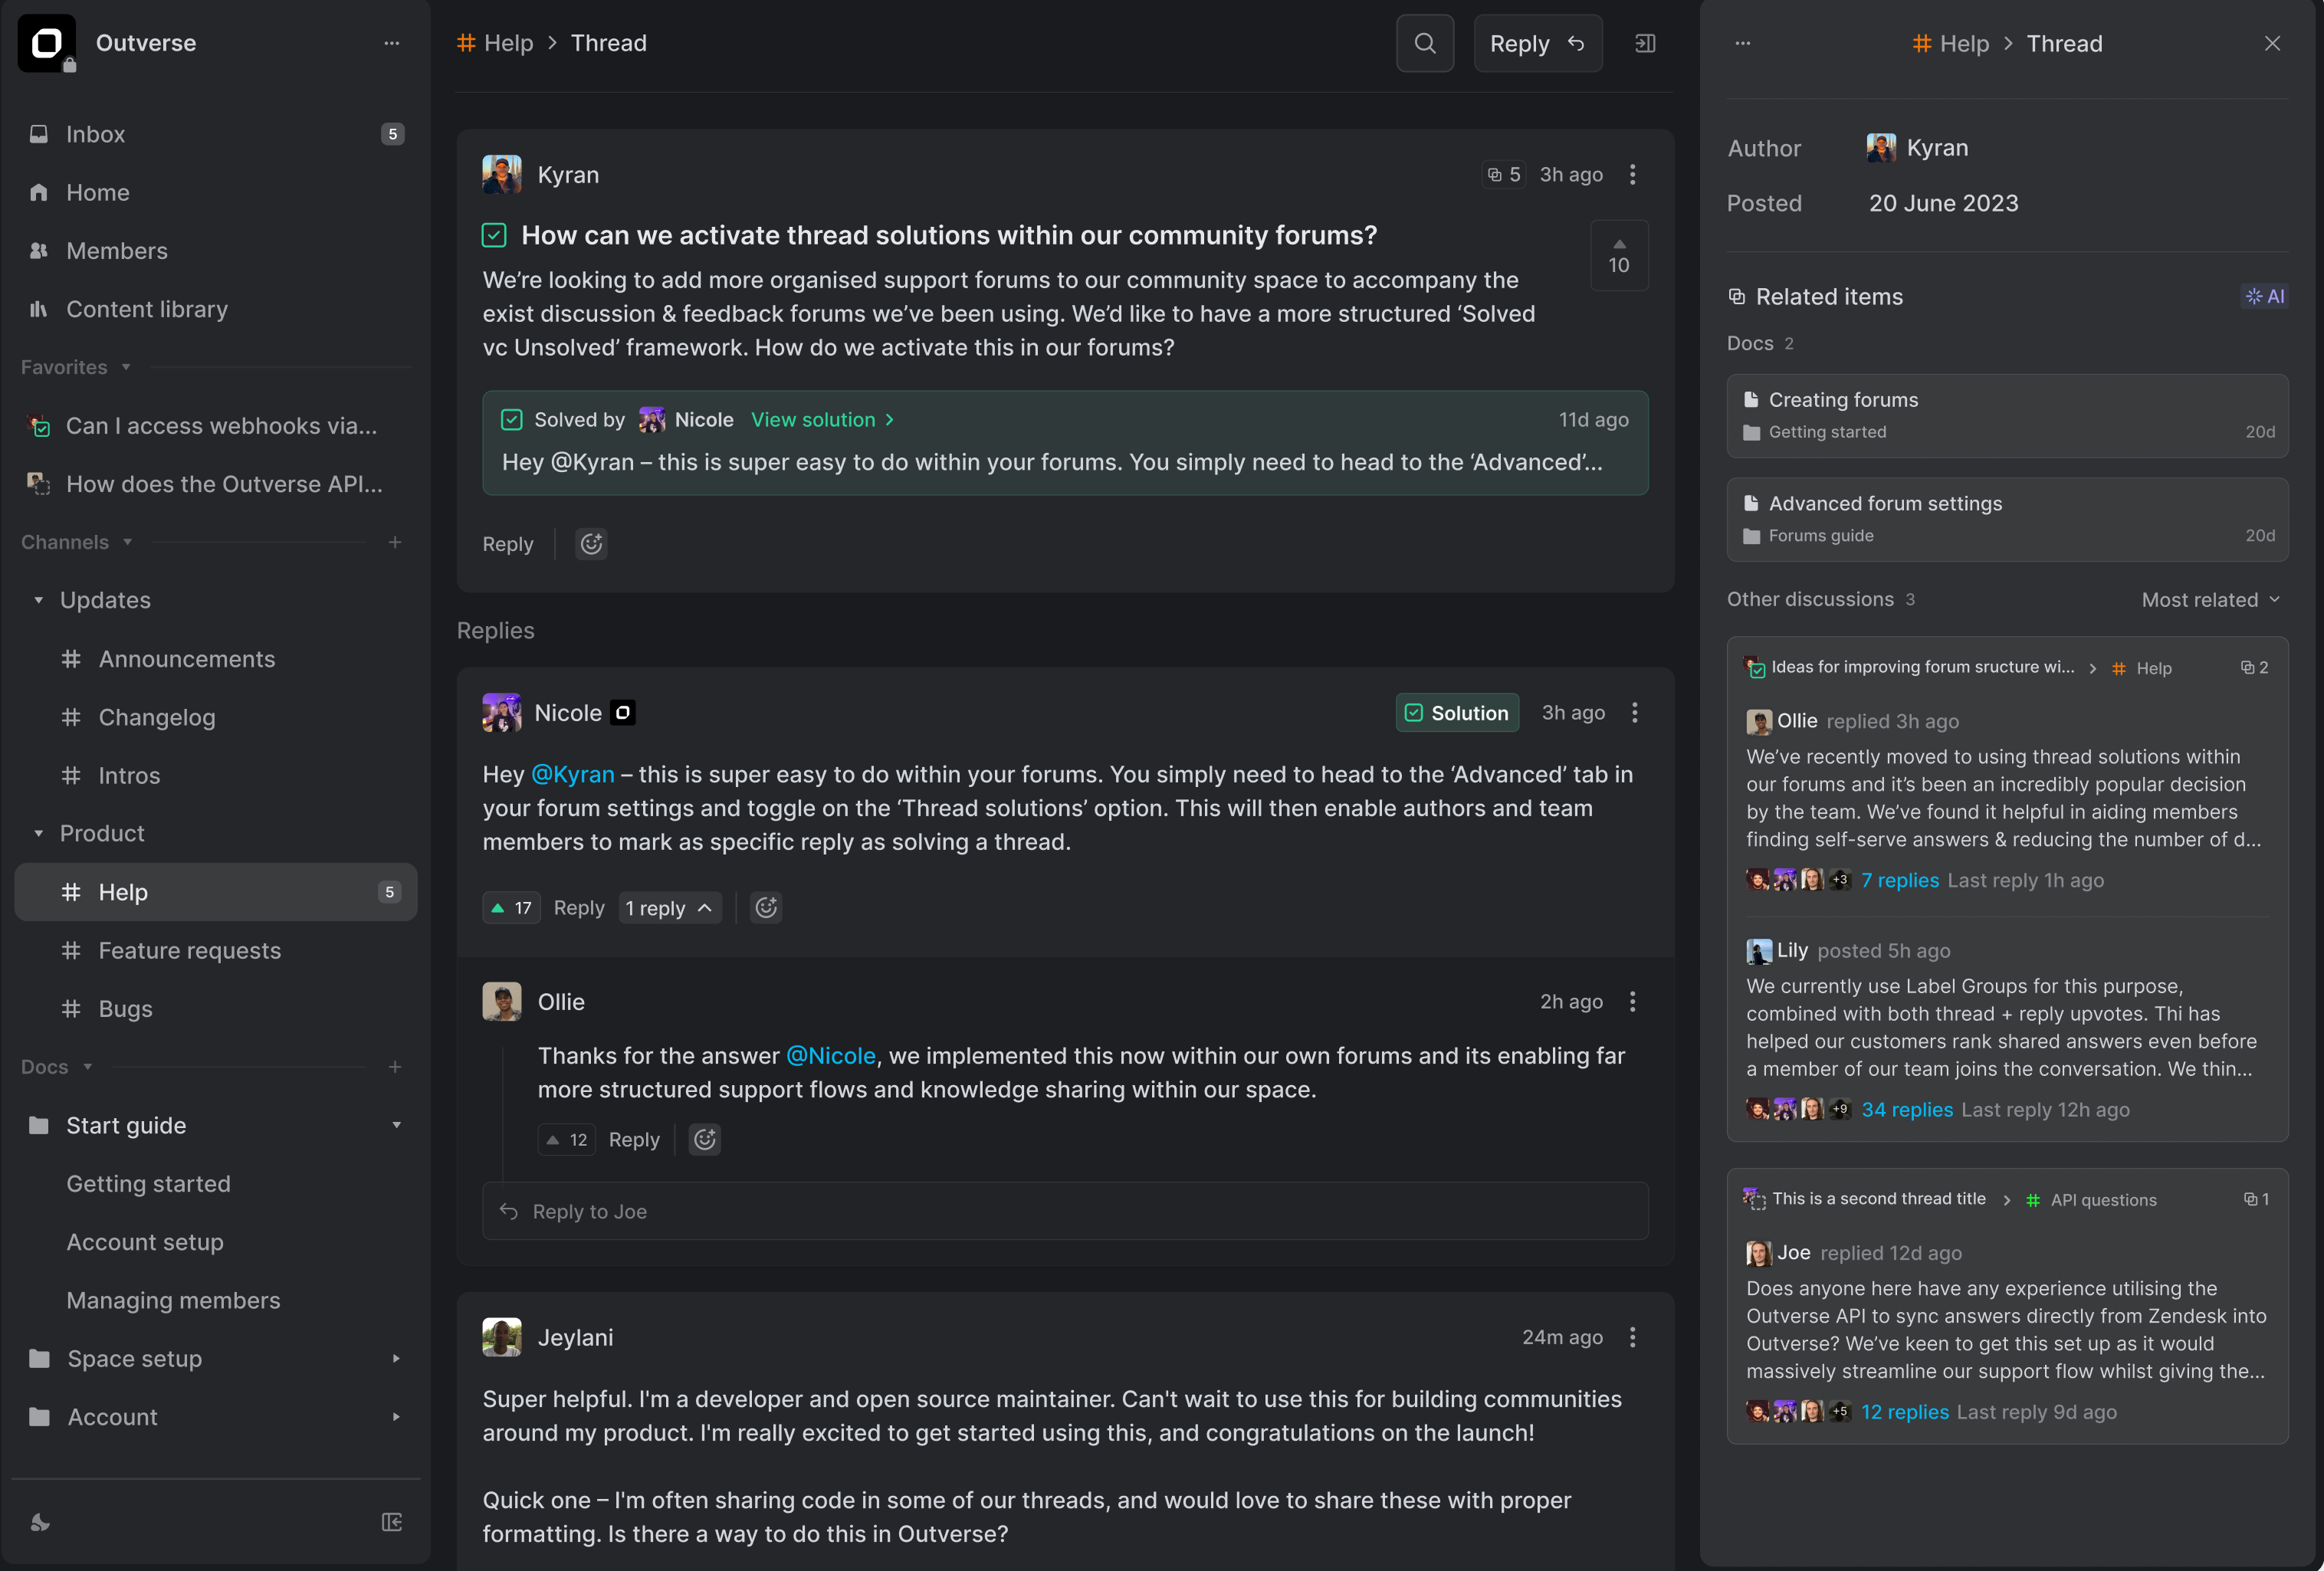The image size is (2324, 1571).
Task: Open the search icon
Action: [x=1424, y=43]
